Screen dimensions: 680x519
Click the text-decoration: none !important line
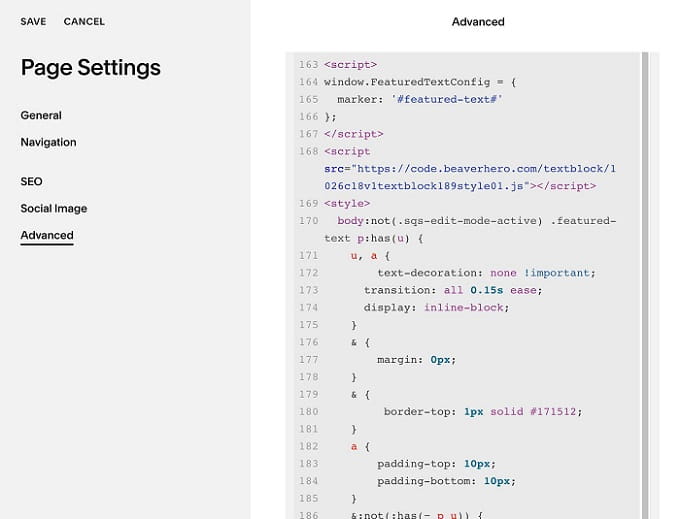[x=487, y=273]
